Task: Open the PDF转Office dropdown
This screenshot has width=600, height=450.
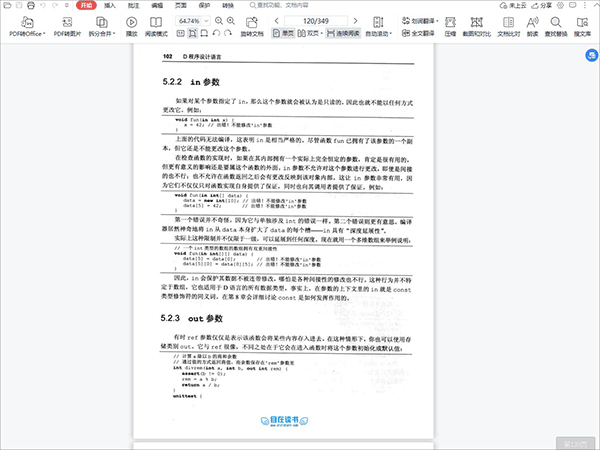Action: [27, 26]
